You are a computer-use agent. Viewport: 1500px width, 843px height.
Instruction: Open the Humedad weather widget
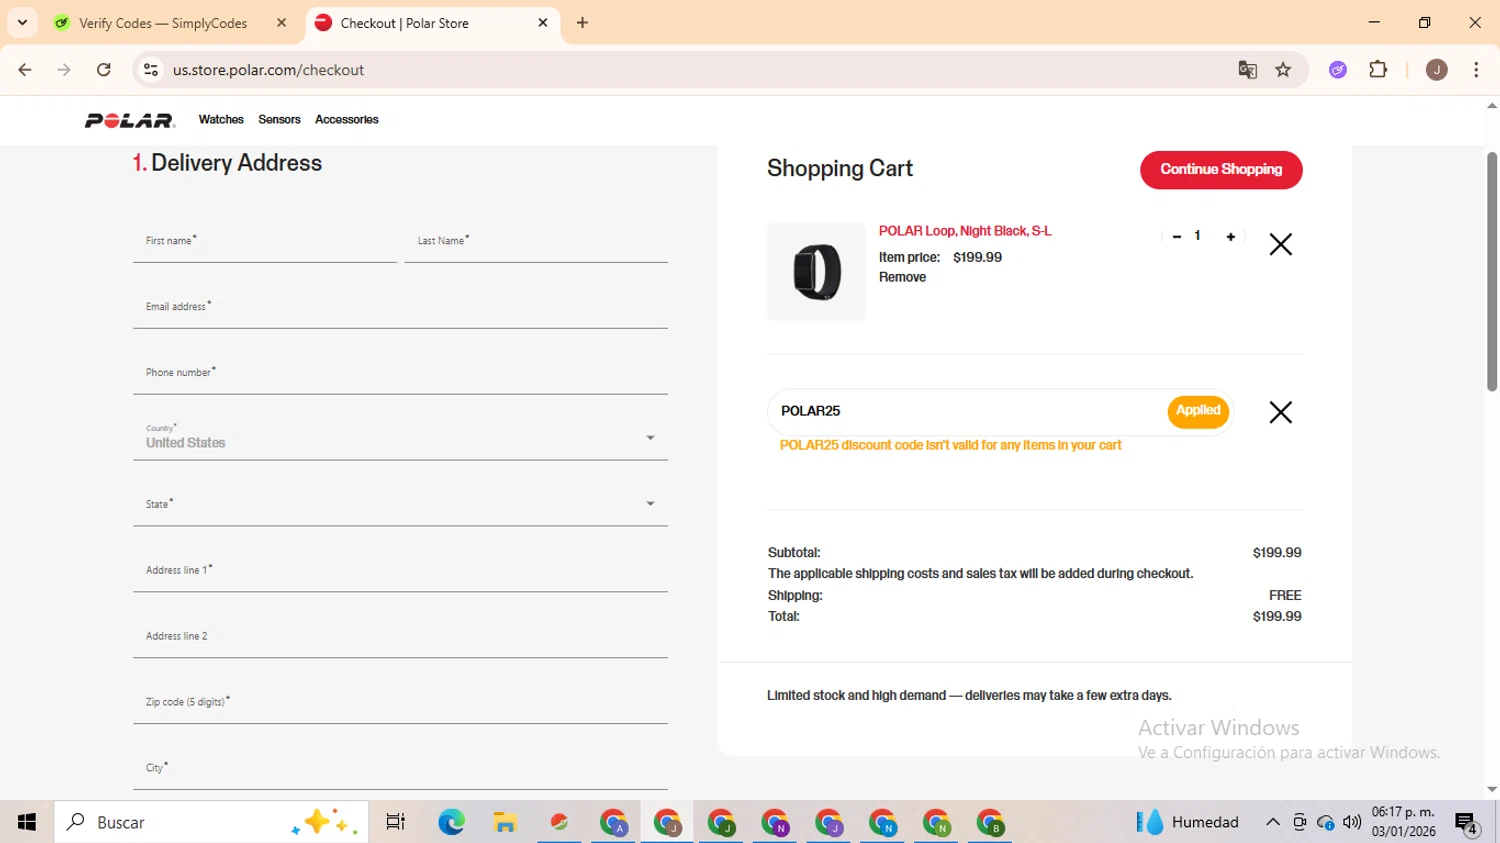click(x=1188, y=822)
